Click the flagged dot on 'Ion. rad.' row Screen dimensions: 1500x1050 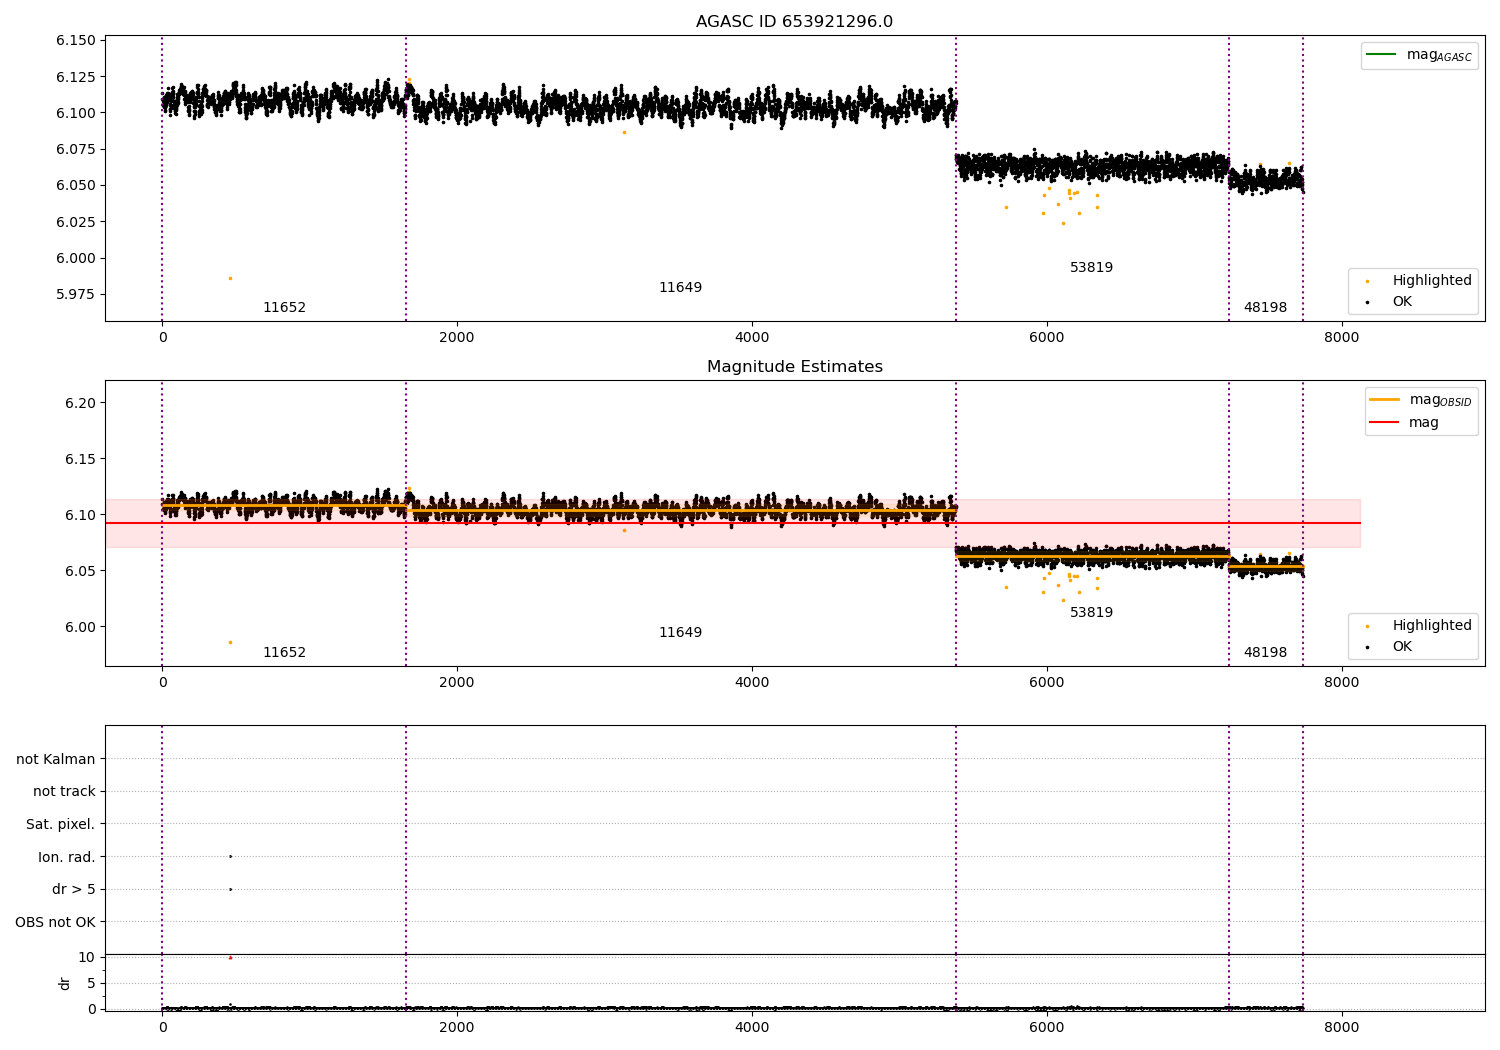coord(230,856)
